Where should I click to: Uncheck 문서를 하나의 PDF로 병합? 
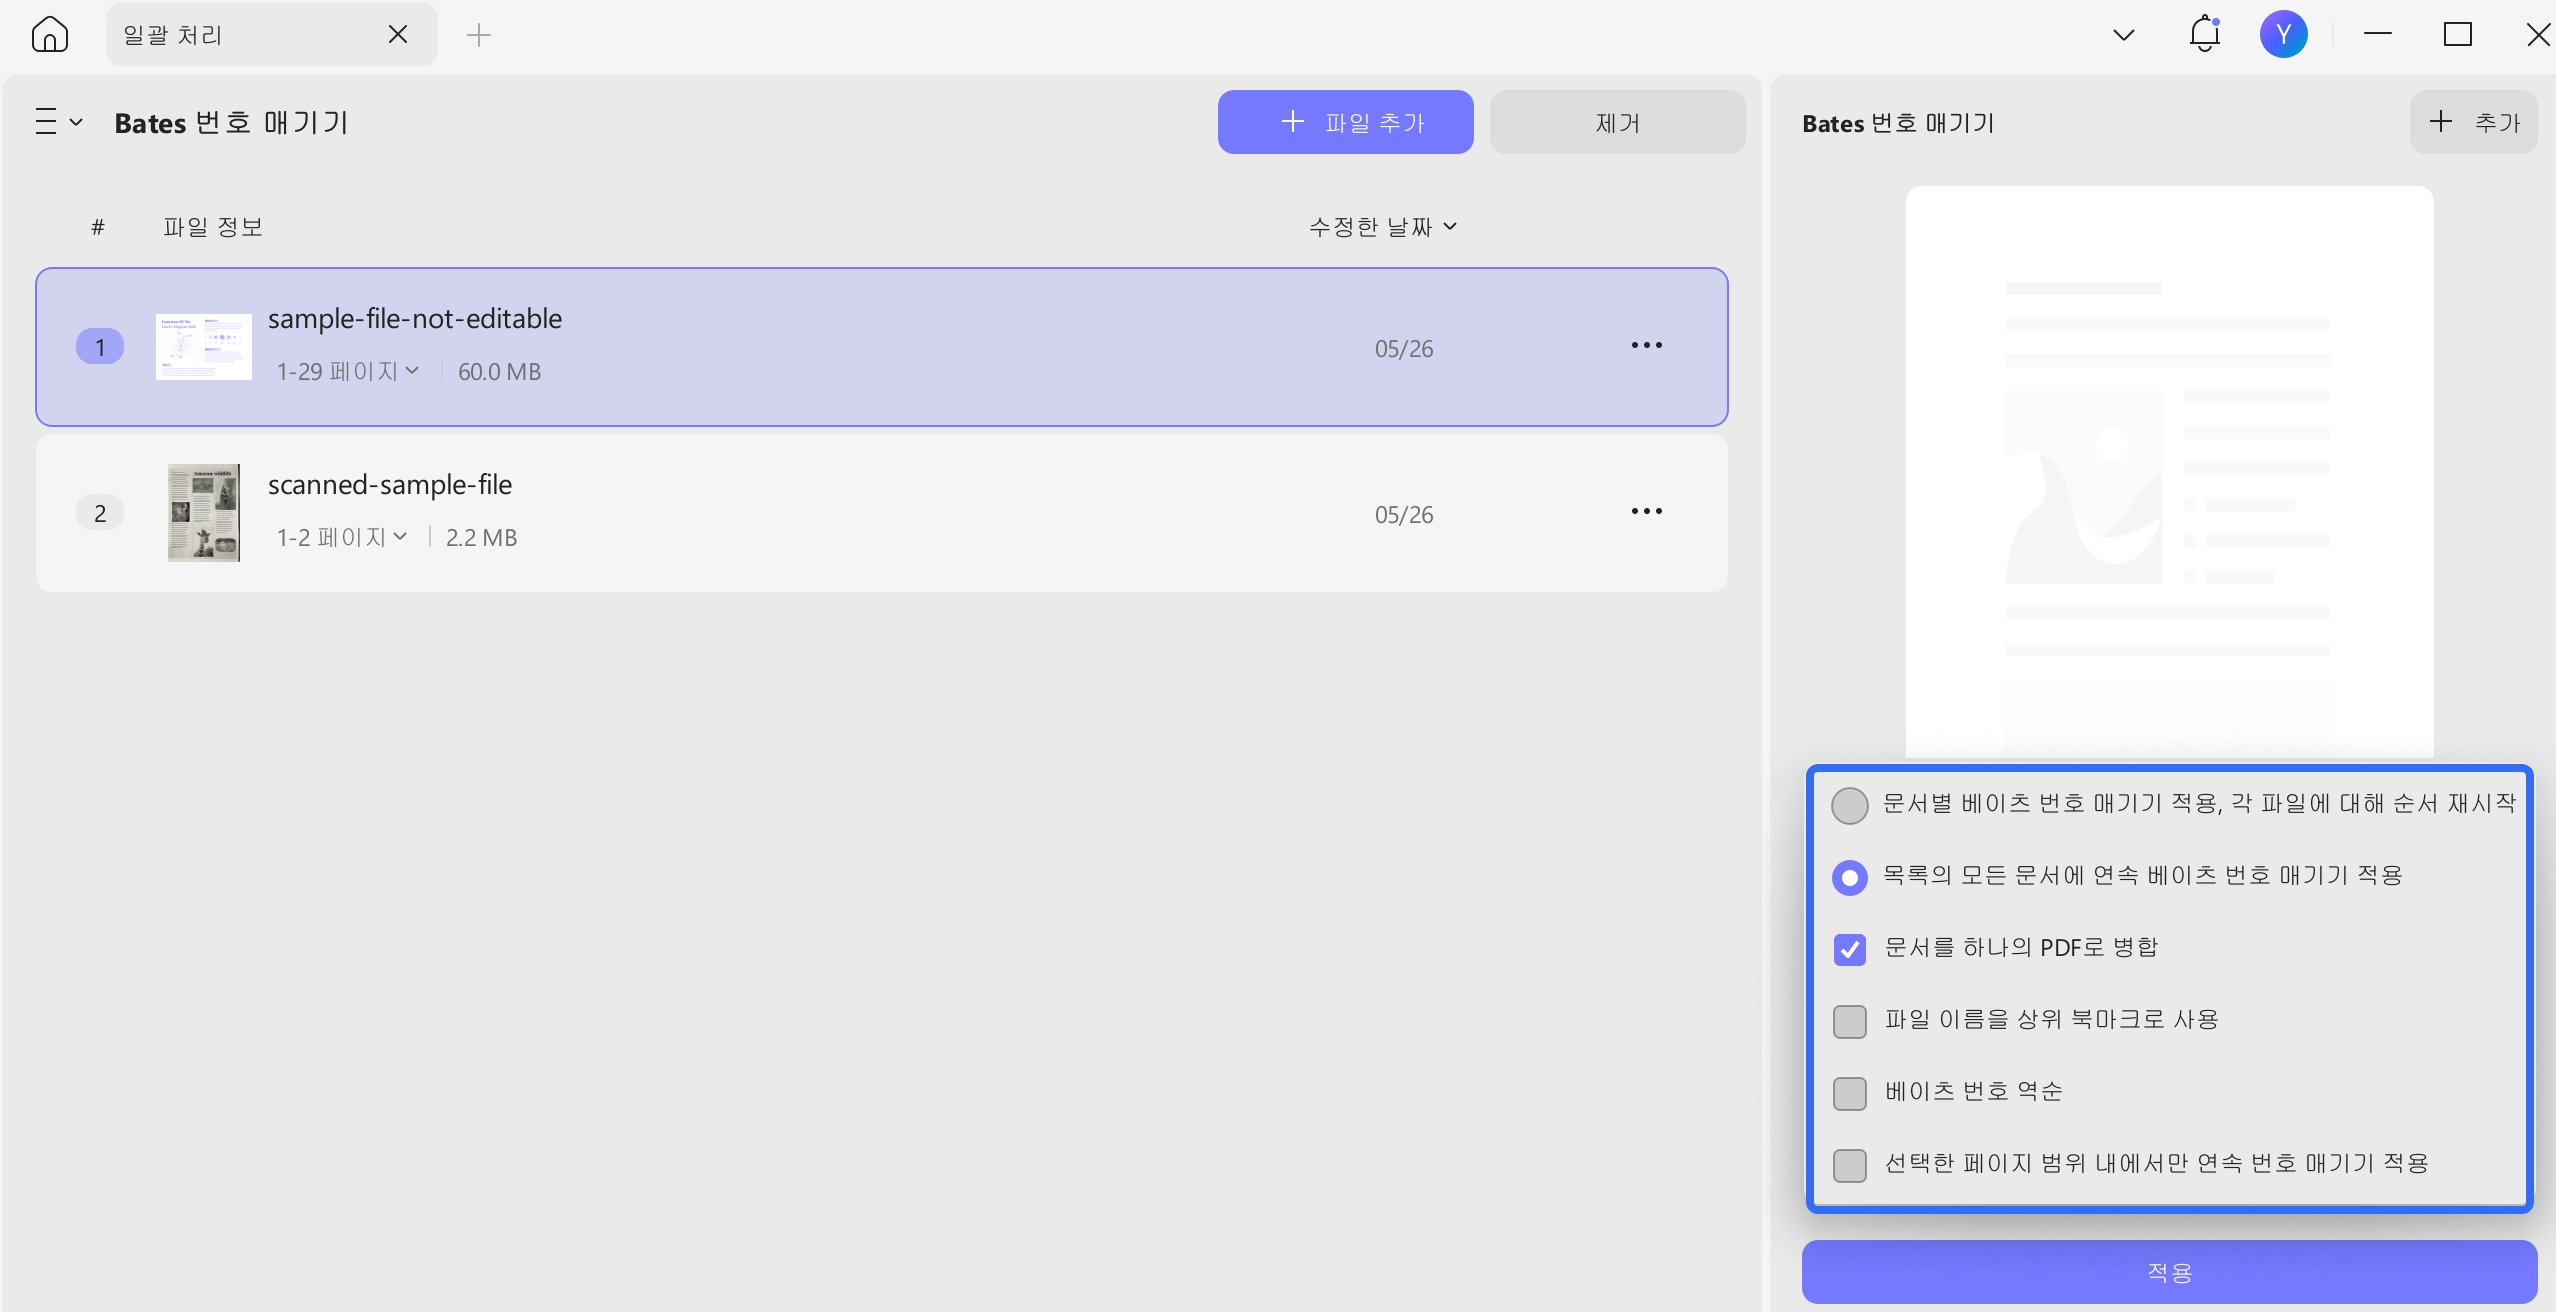pyautogui.click(x=1849, y=949)
